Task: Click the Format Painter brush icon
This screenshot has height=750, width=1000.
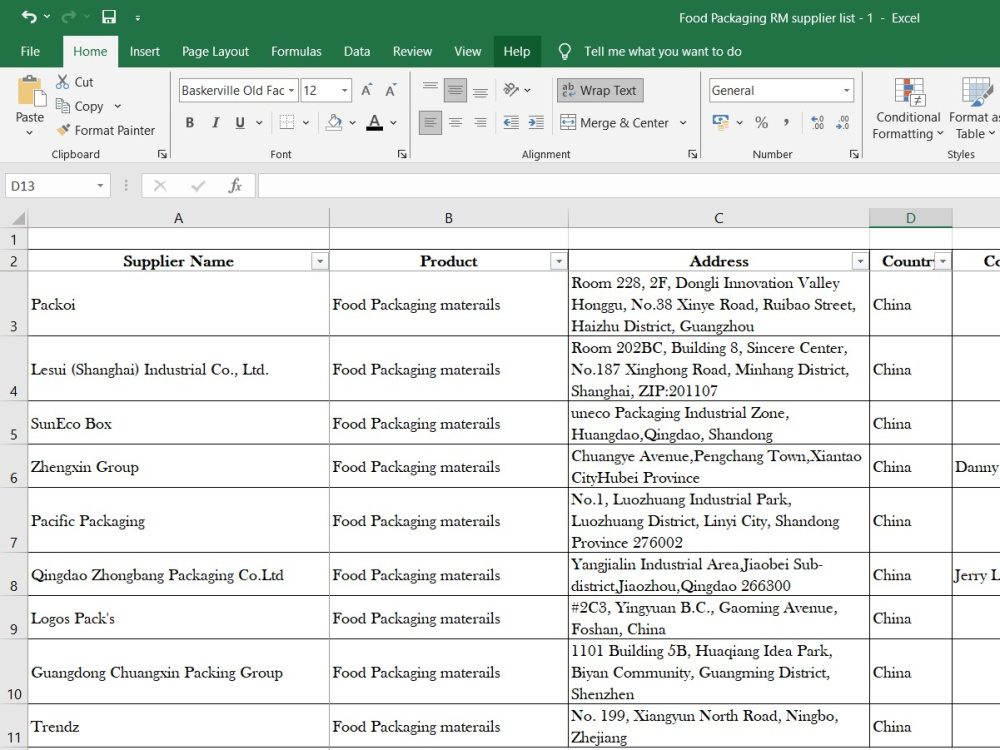Action: (x=63, y=130)
